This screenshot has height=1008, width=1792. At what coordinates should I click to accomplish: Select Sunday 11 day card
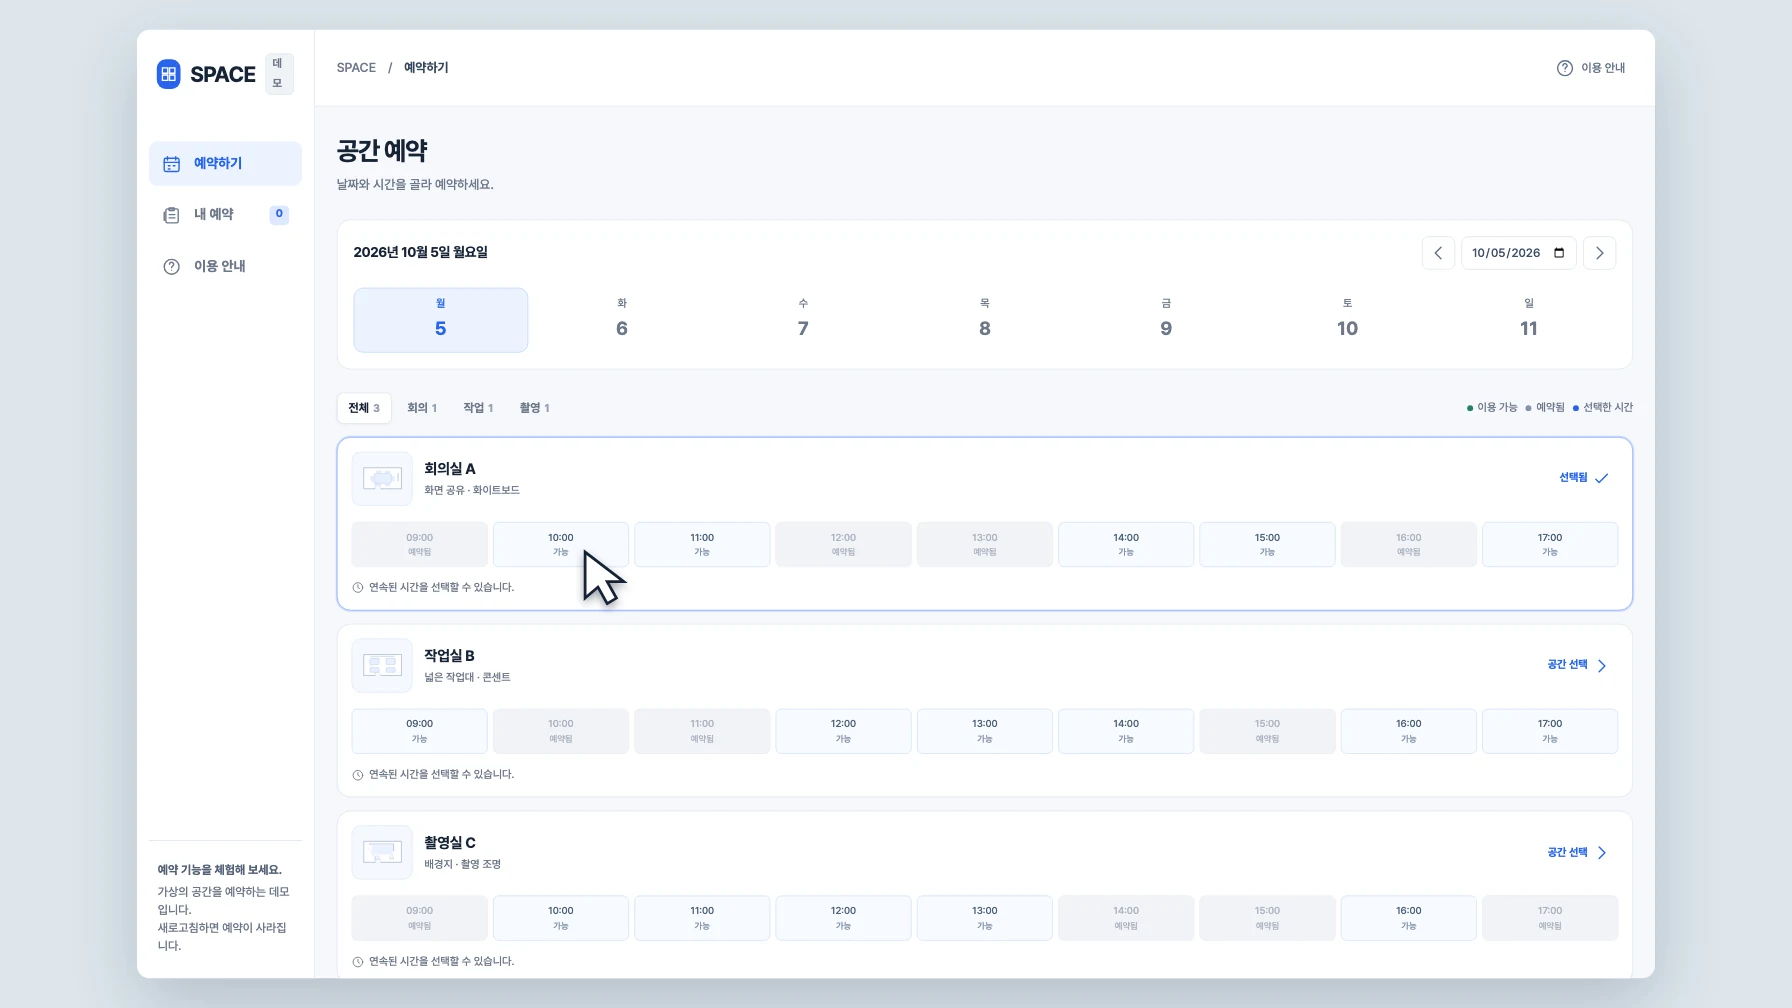click(x=1529, y=320)
